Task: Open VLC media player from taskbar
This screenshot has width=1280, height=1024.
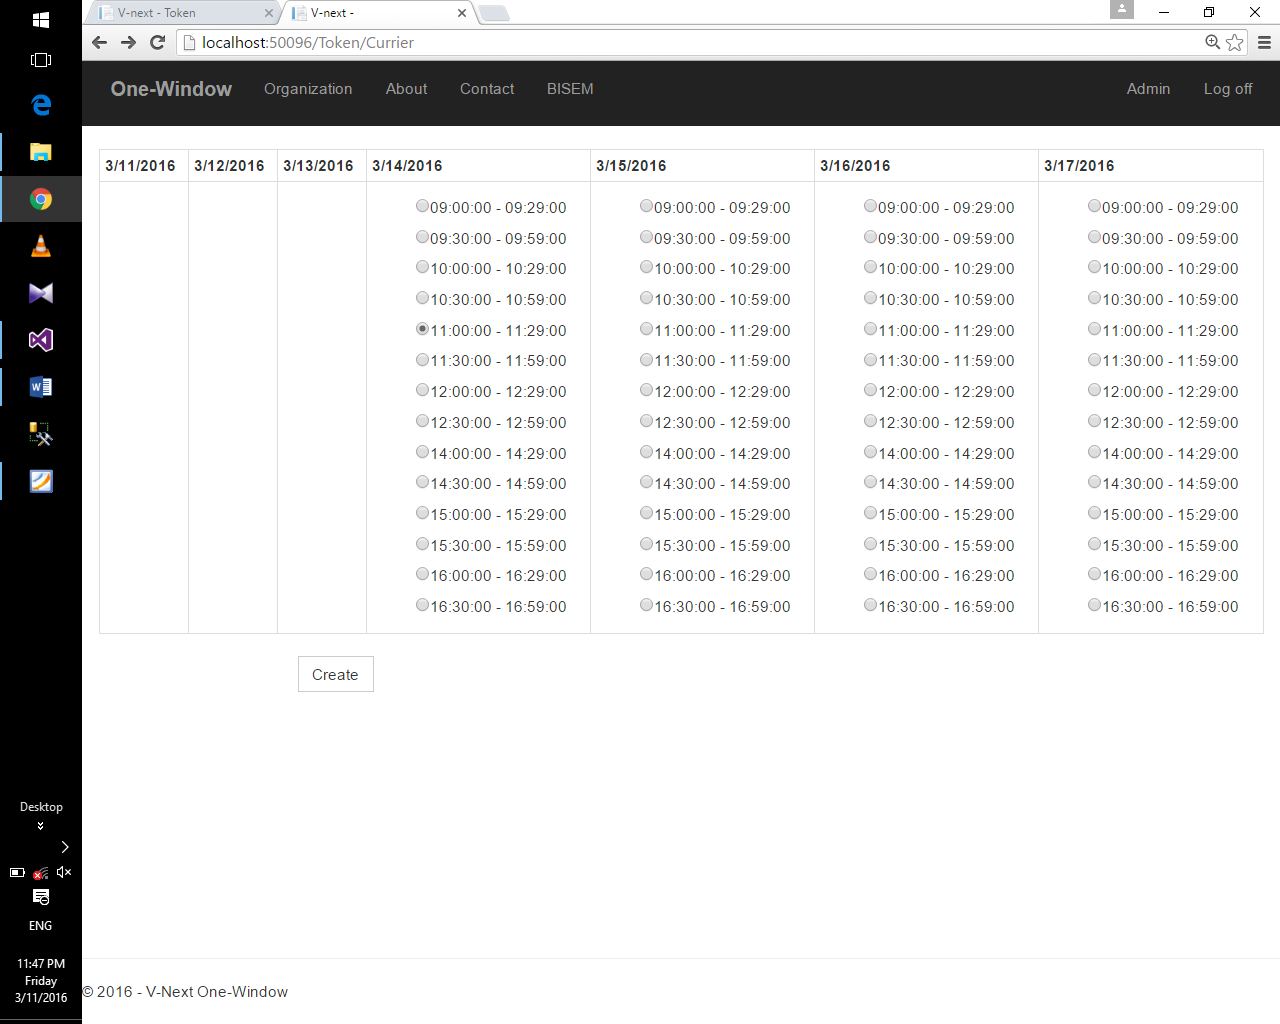Action: (41, 246)
